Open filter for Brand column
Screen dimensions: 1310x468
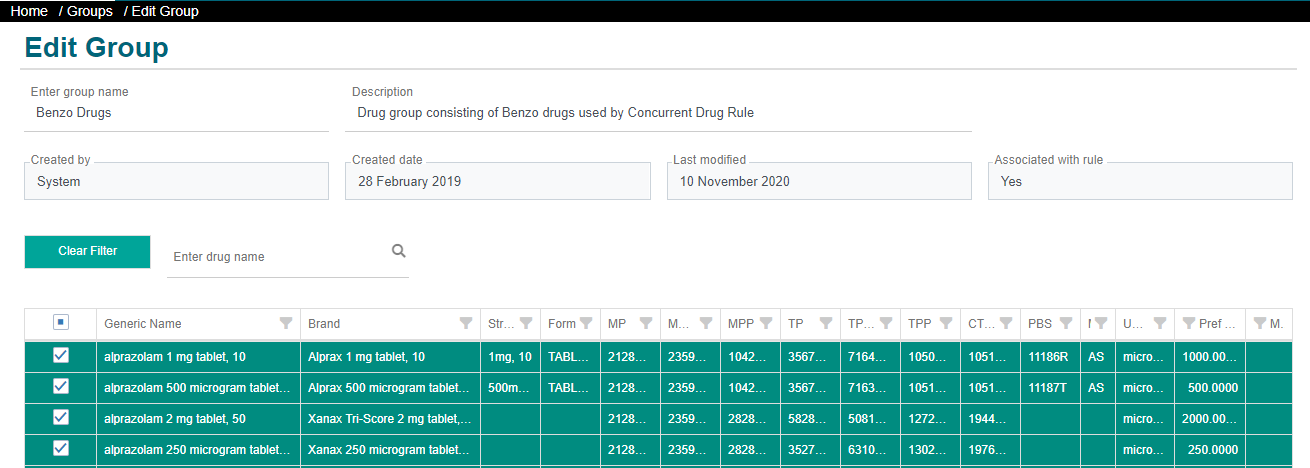[x=466, y=323]
